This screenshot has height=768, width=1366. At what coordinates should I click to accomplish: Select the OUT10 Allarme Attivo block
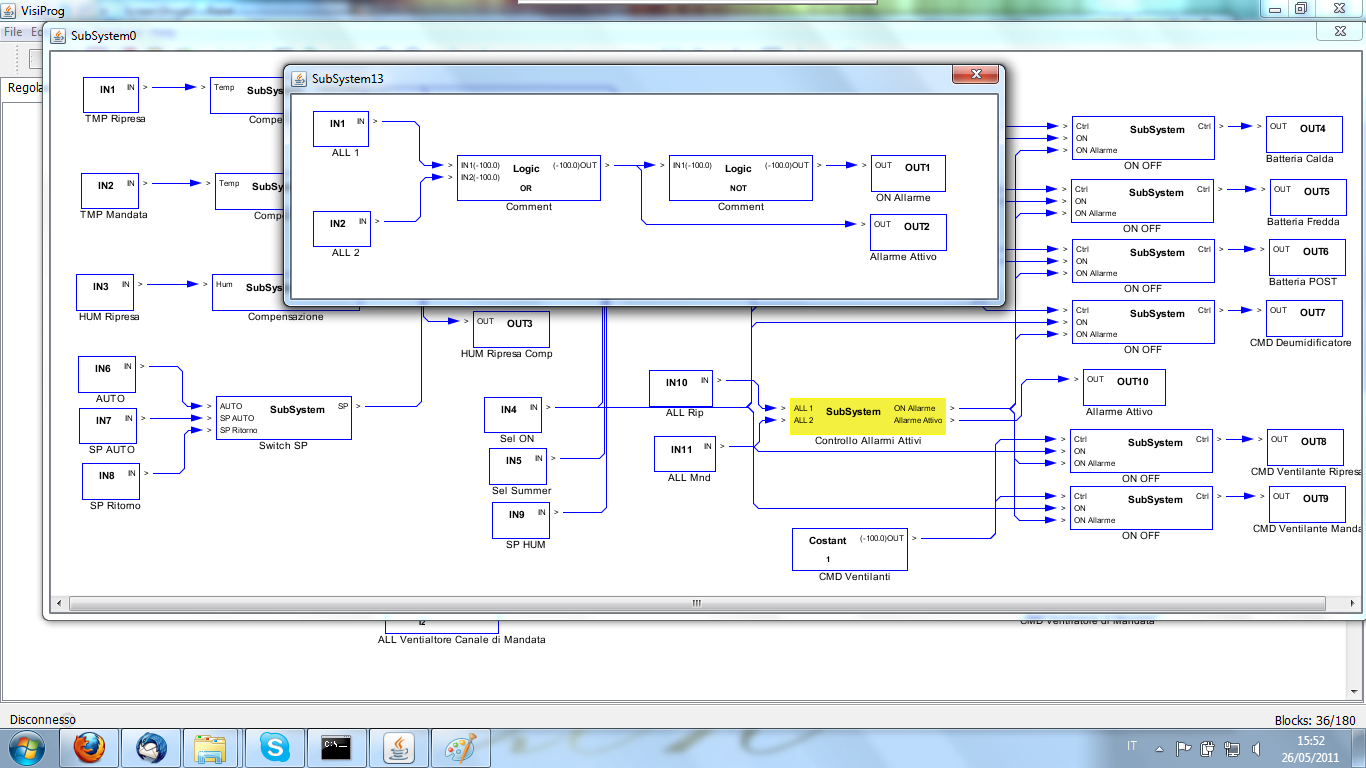click(x=1124, y=388)
